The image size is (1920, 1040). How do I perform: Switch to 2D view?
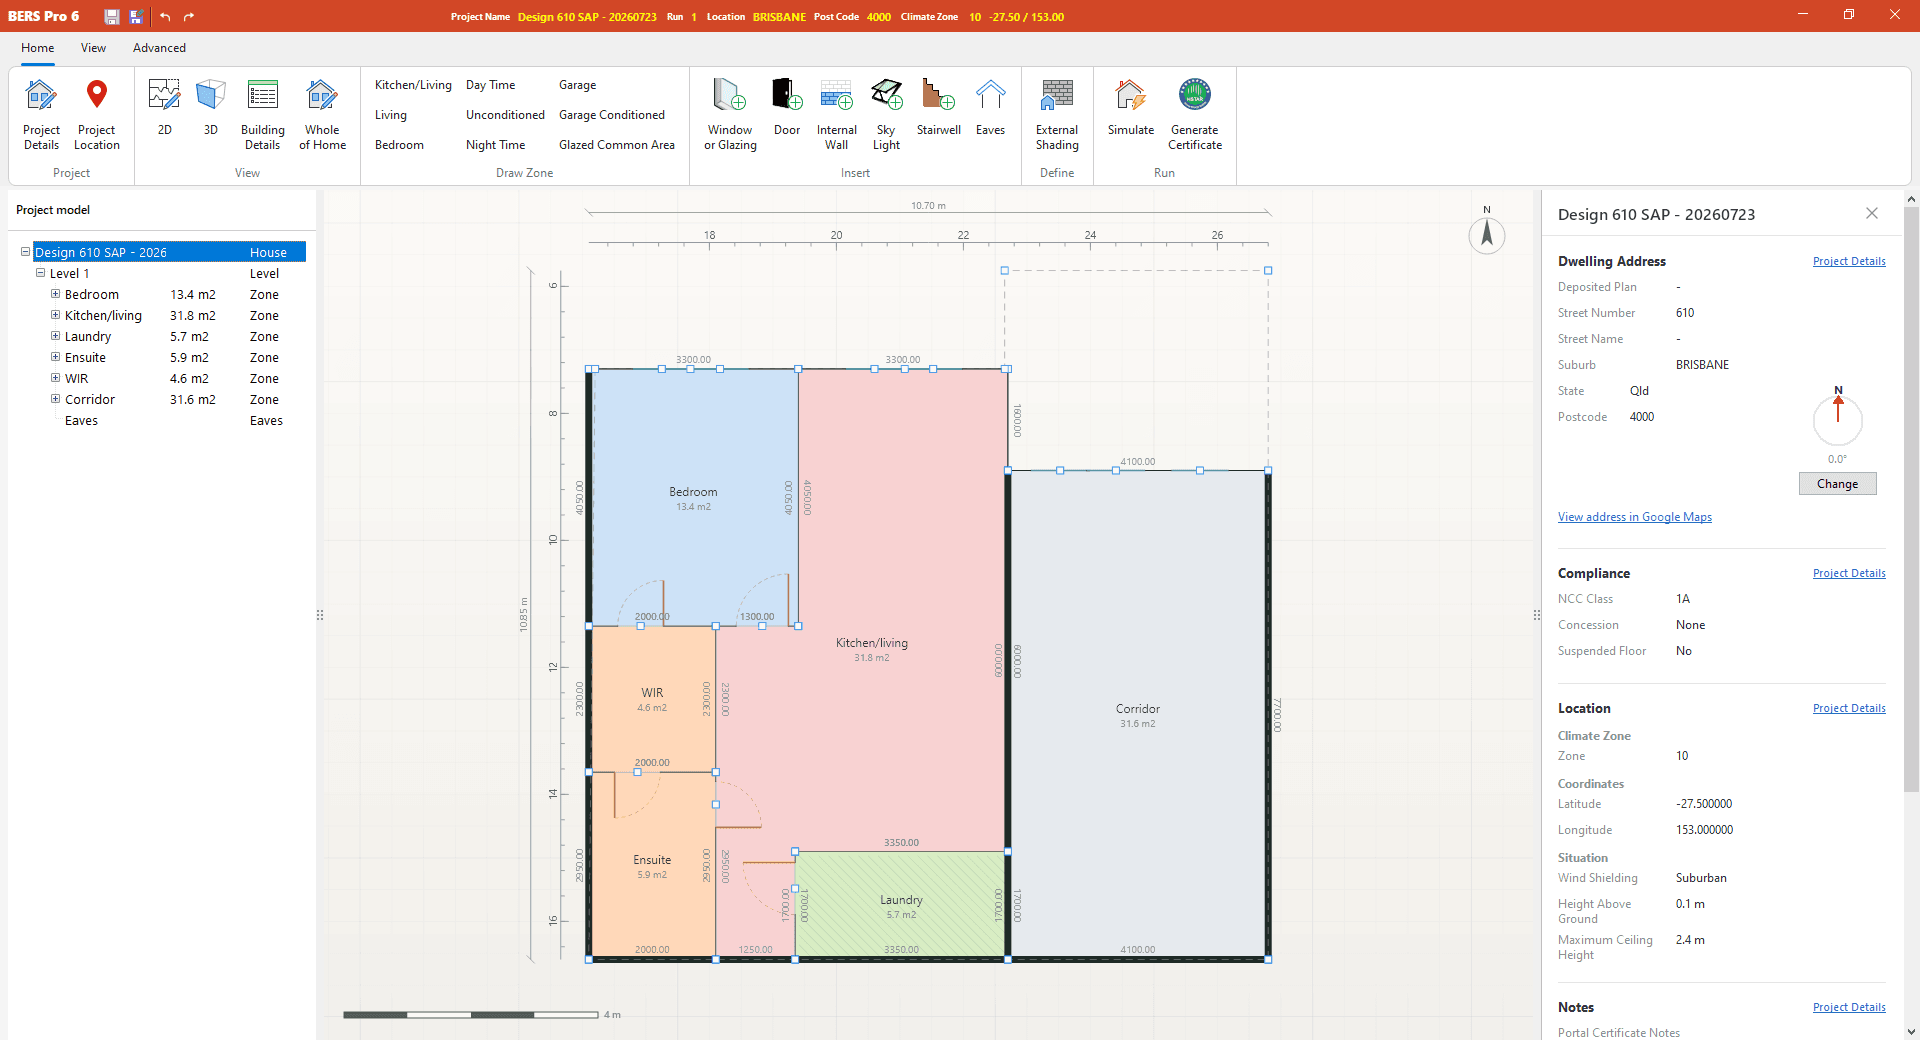pos(165,107)
